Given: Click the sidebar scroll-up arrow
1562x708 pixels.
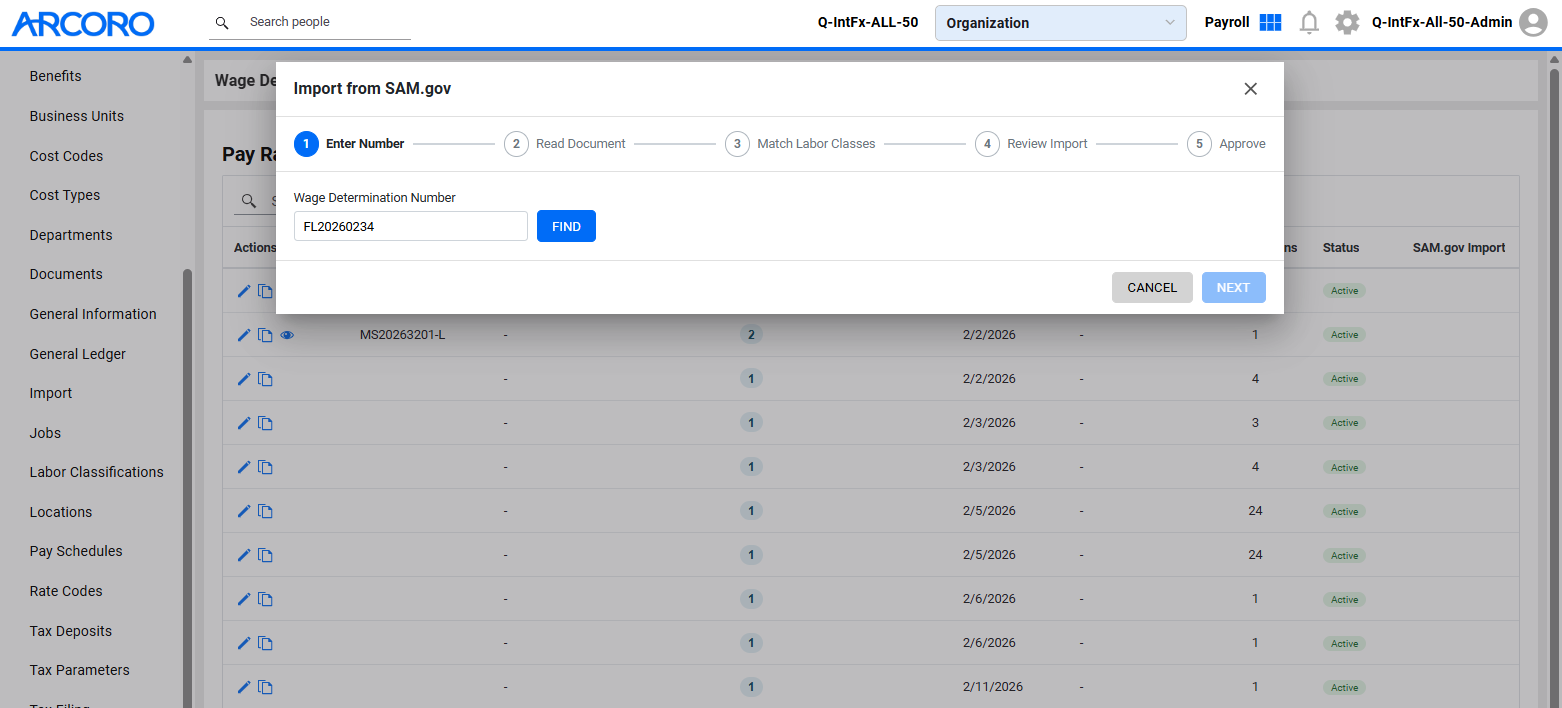Looking at the screenshot, I should pyautogui.click(x=187, y=60).
